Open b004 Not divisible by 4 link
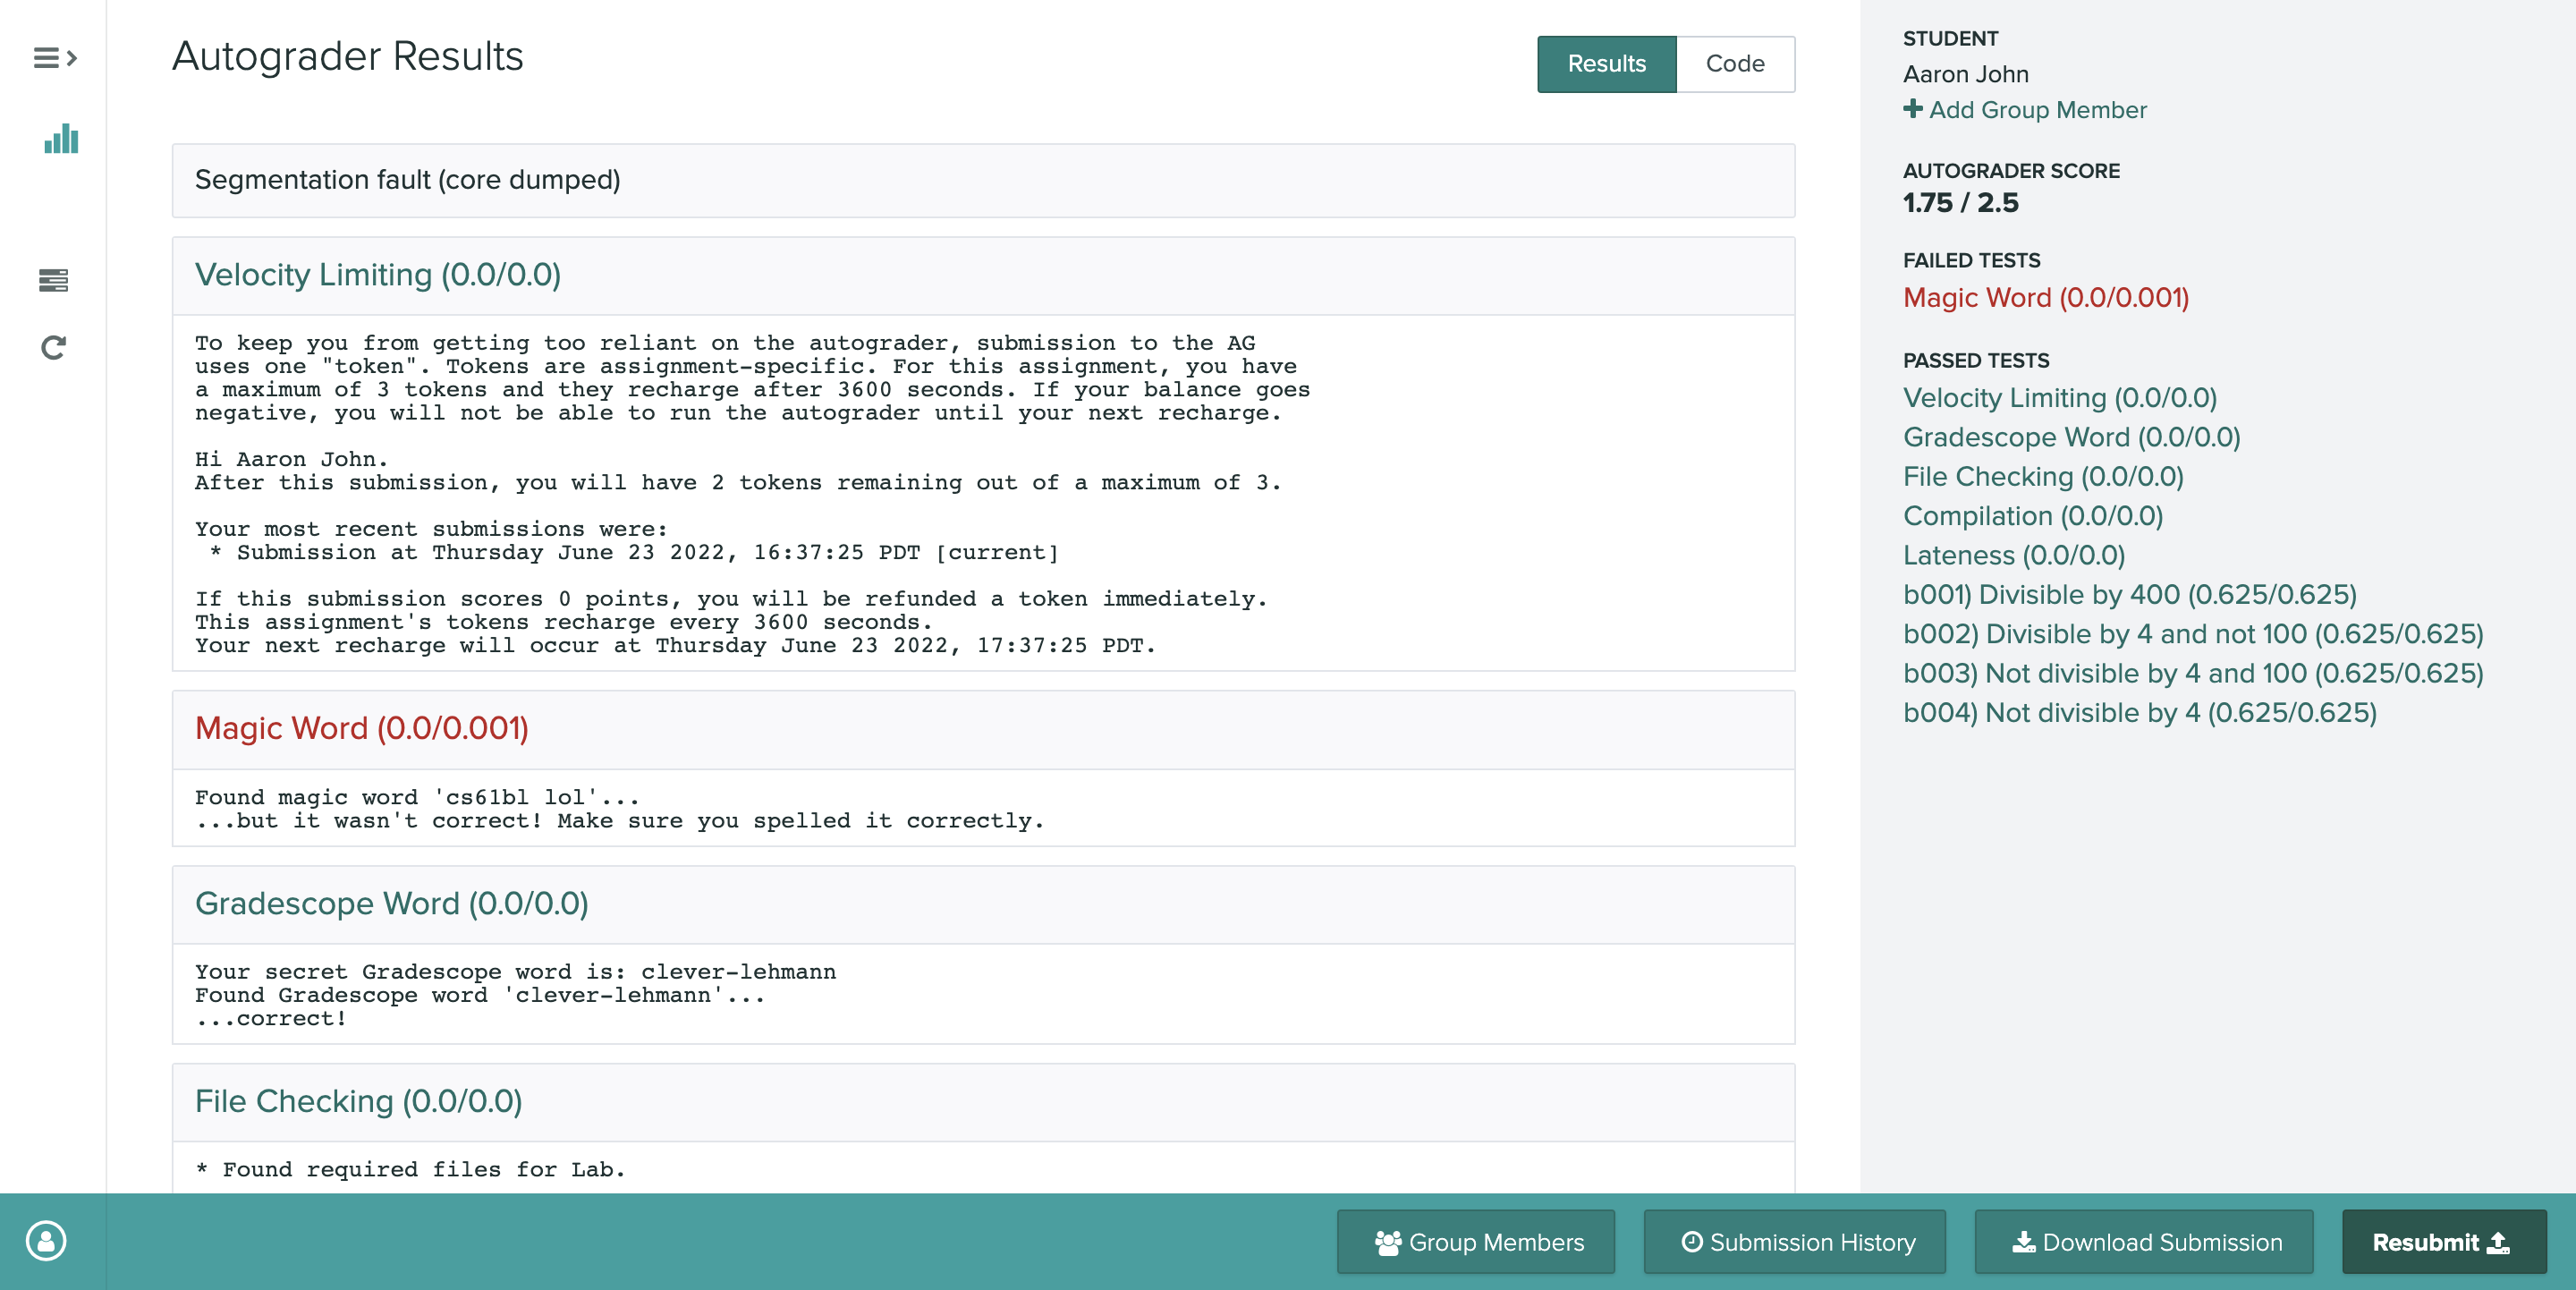 [2139, 713]
